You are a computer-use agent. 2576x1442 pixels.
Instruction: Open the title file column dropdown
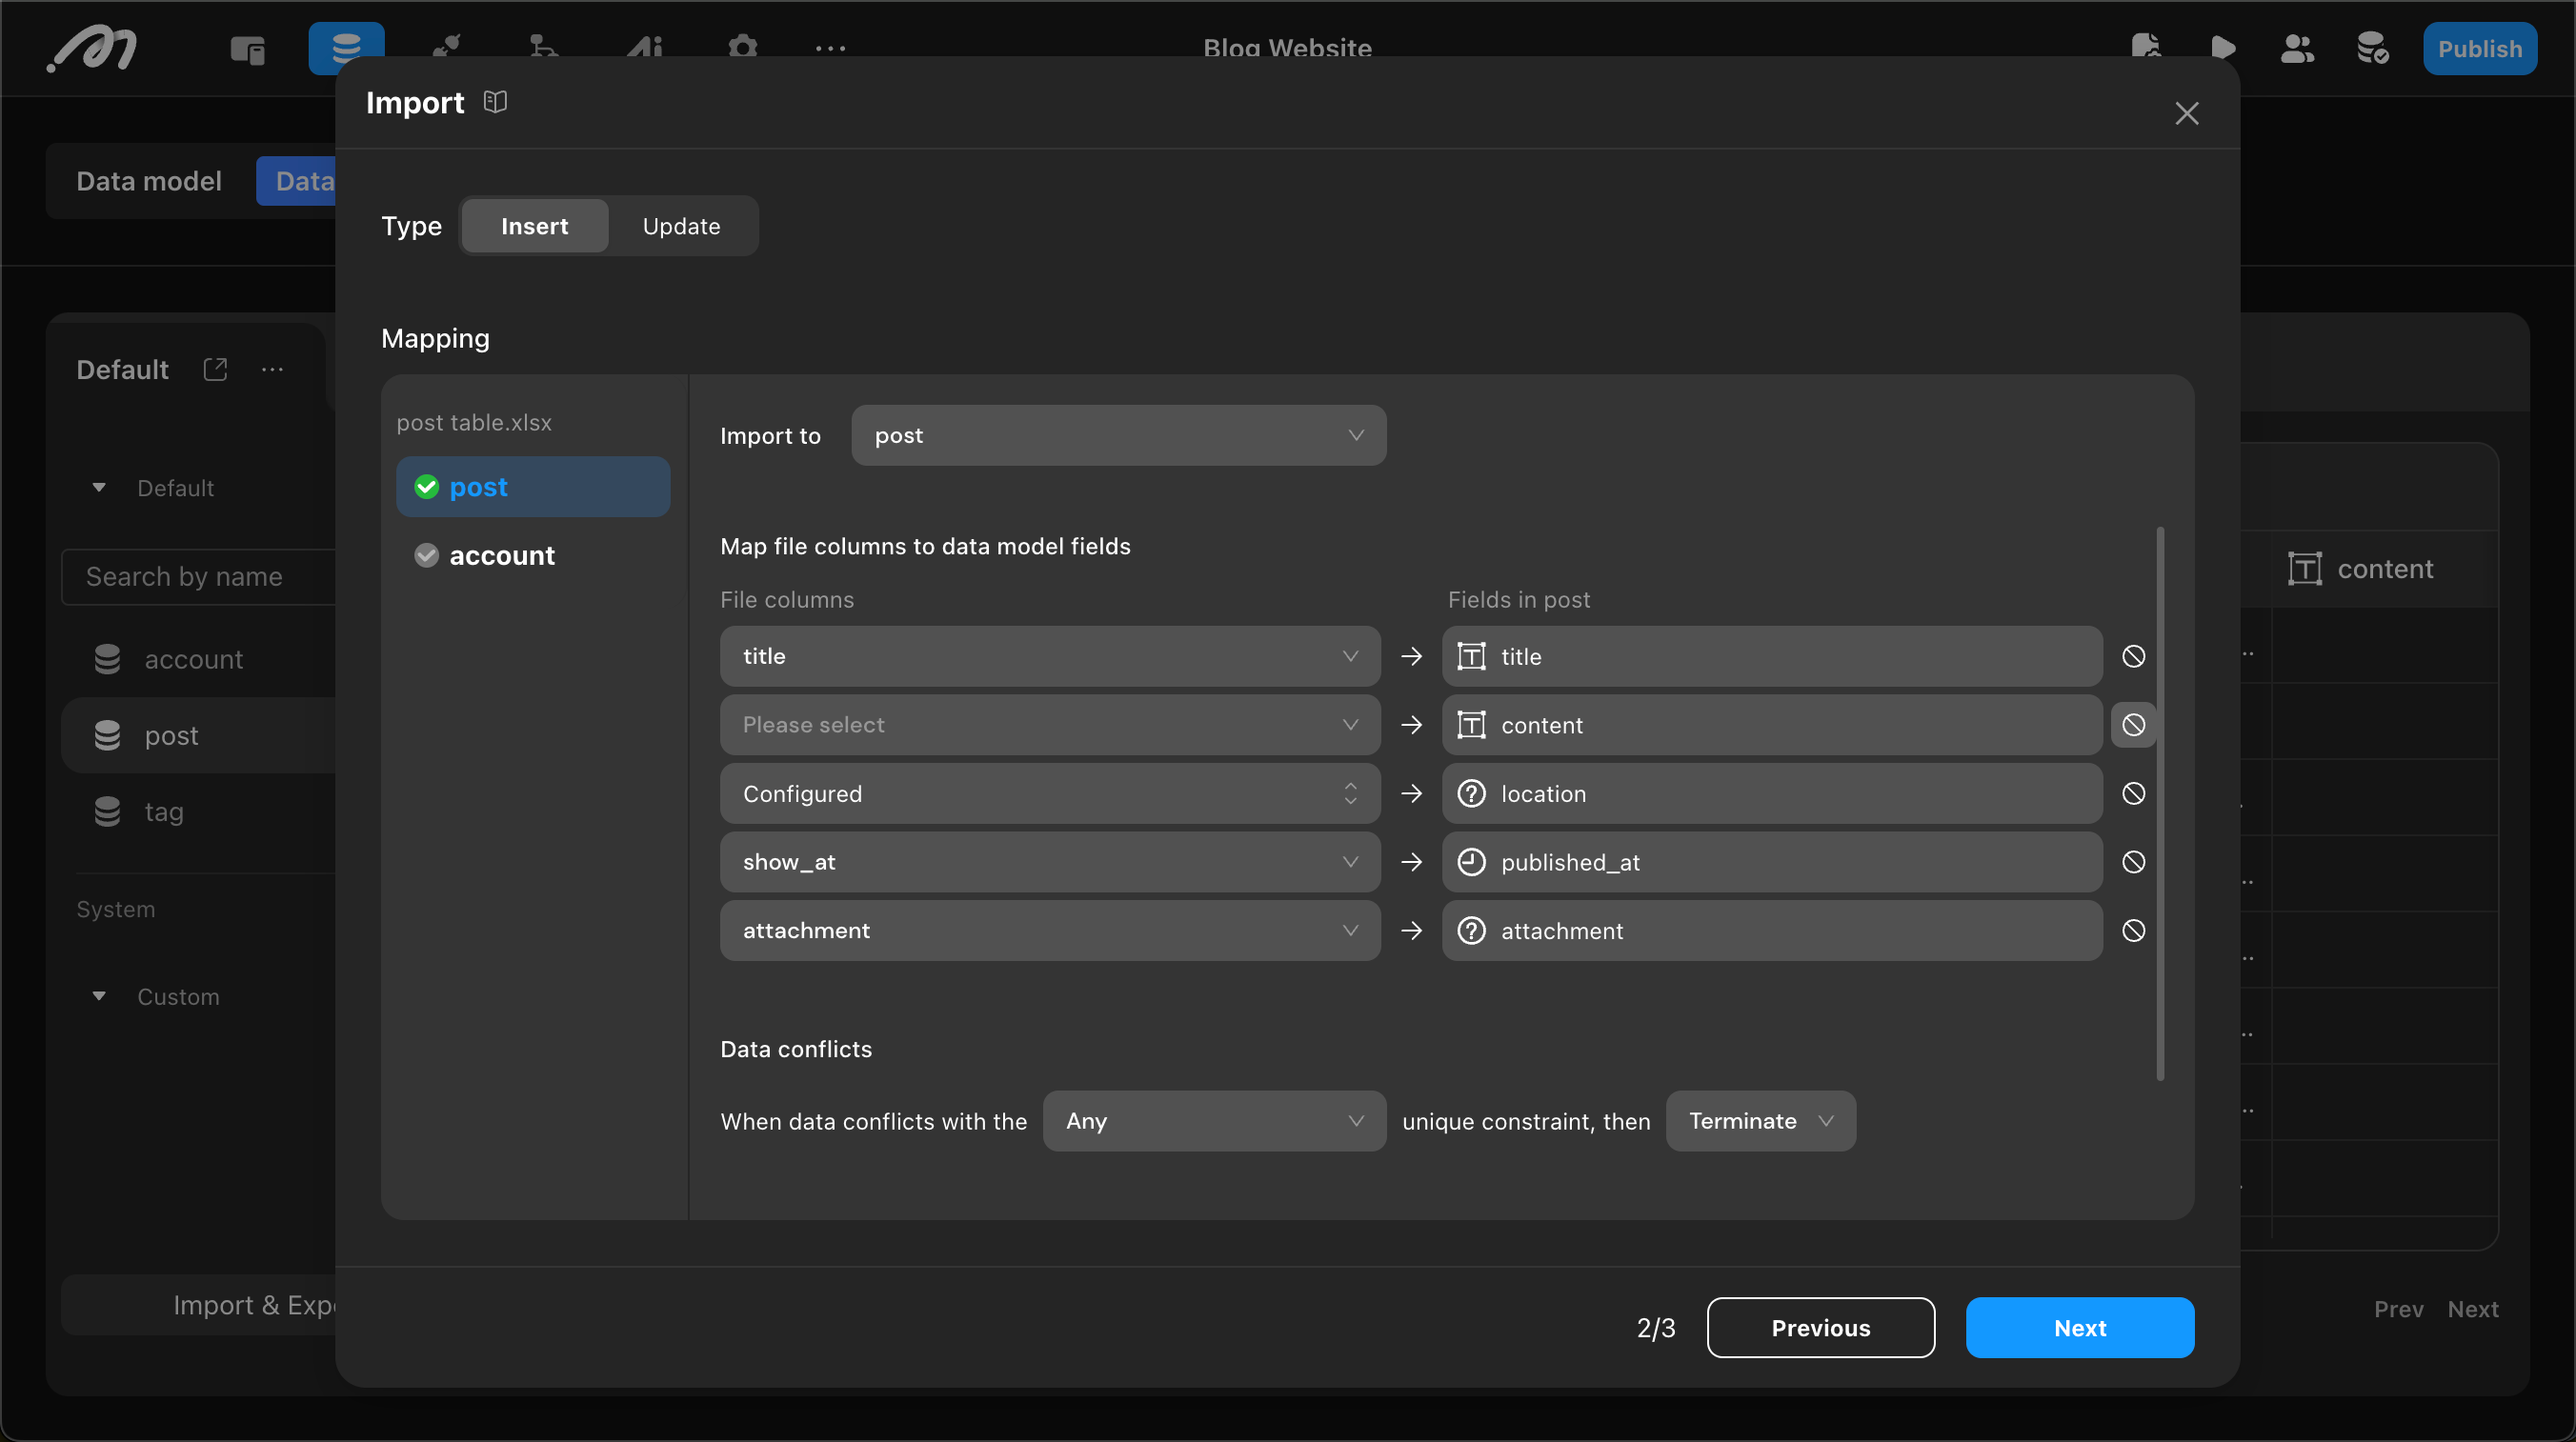1050,656
